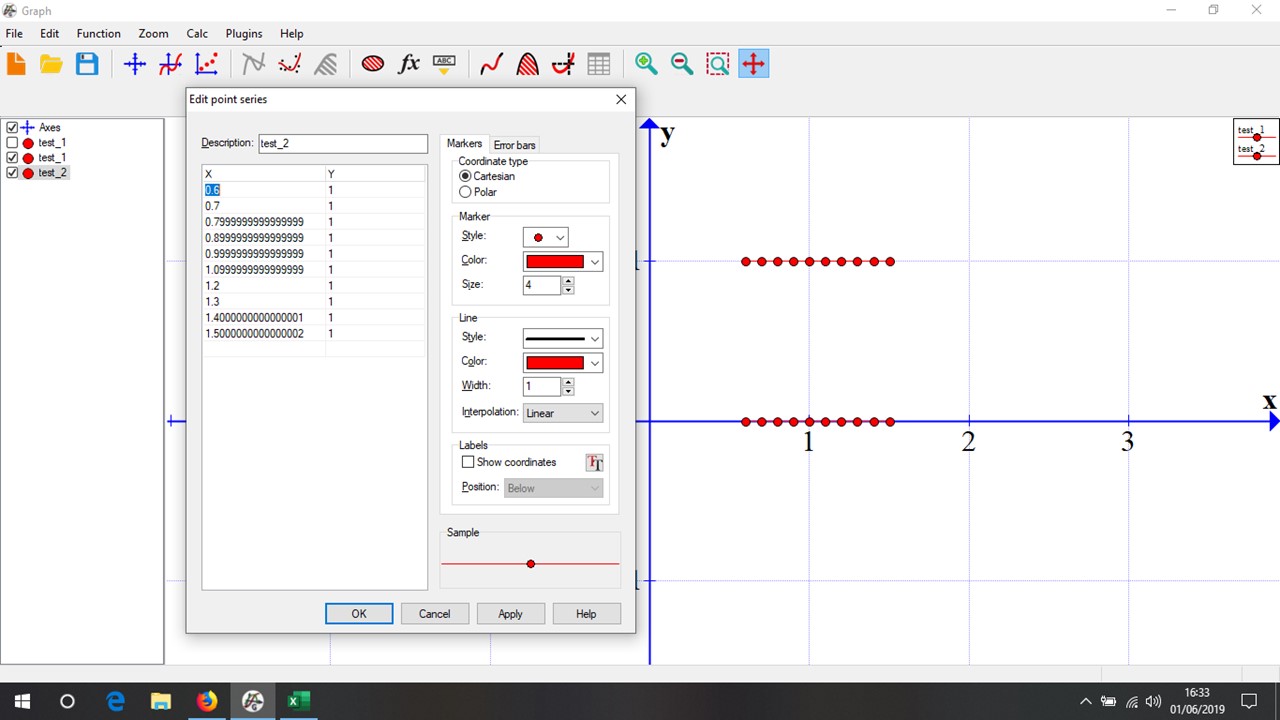Decrease line Width with down arrow

(x=568, y=391)
